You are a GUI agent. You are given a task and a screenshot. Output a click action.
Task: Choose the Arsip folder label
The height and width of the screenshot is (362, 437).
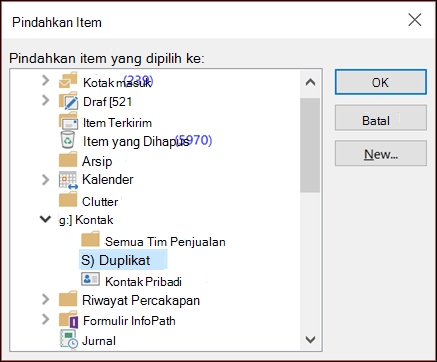pos(97,161)
